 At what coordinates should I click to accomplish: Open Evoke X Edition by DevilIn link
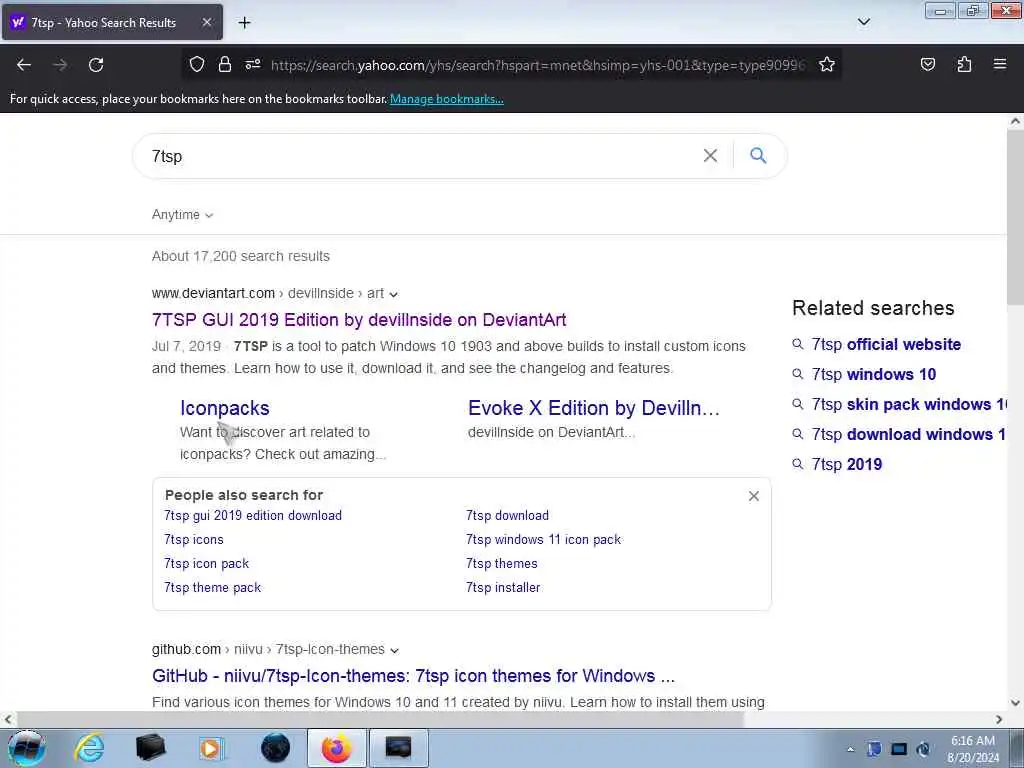(x=594, y=408)
